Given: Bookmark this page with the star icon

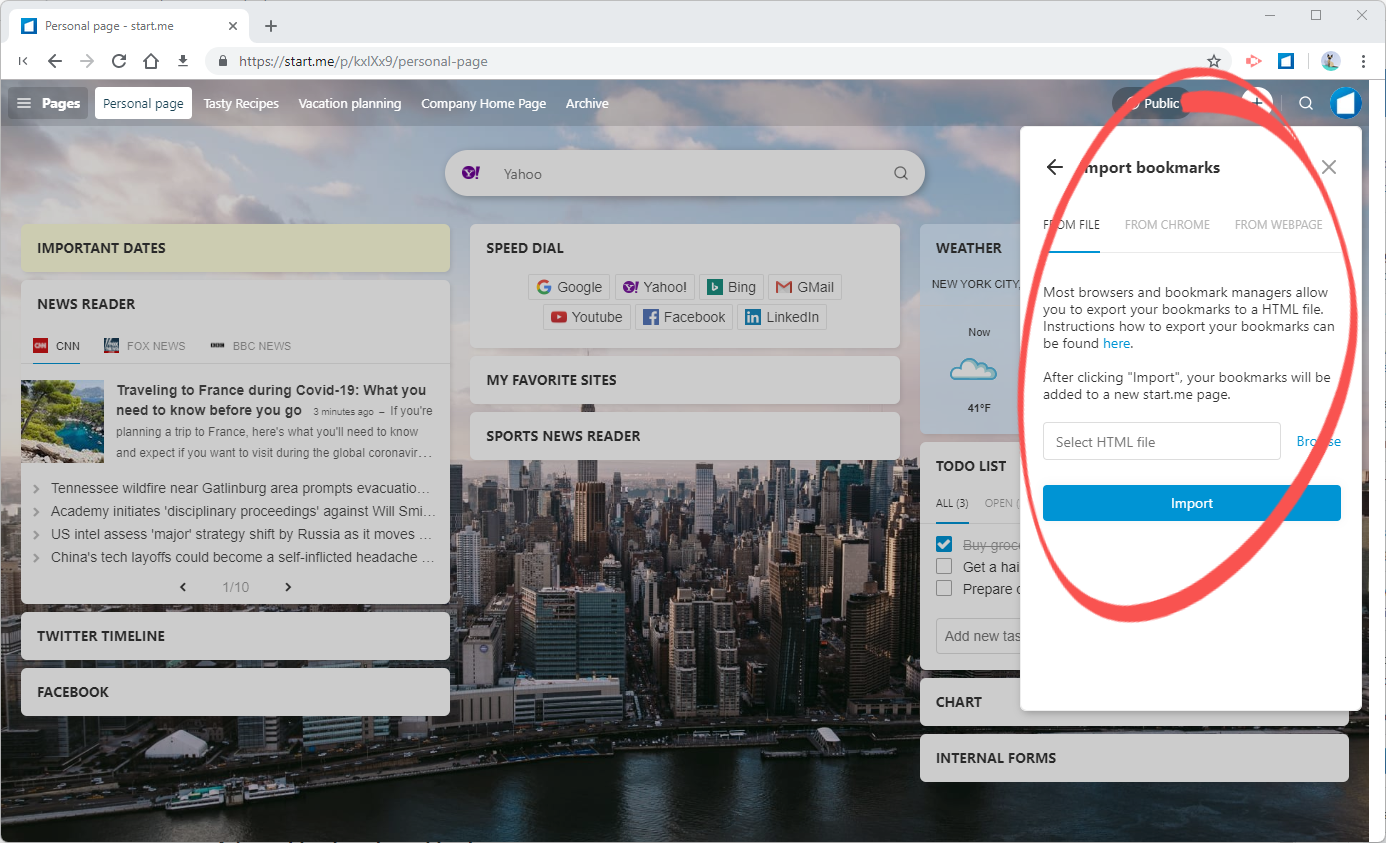Looking at the screenshot, I should pyautogui.click(x=1214, y=61).
